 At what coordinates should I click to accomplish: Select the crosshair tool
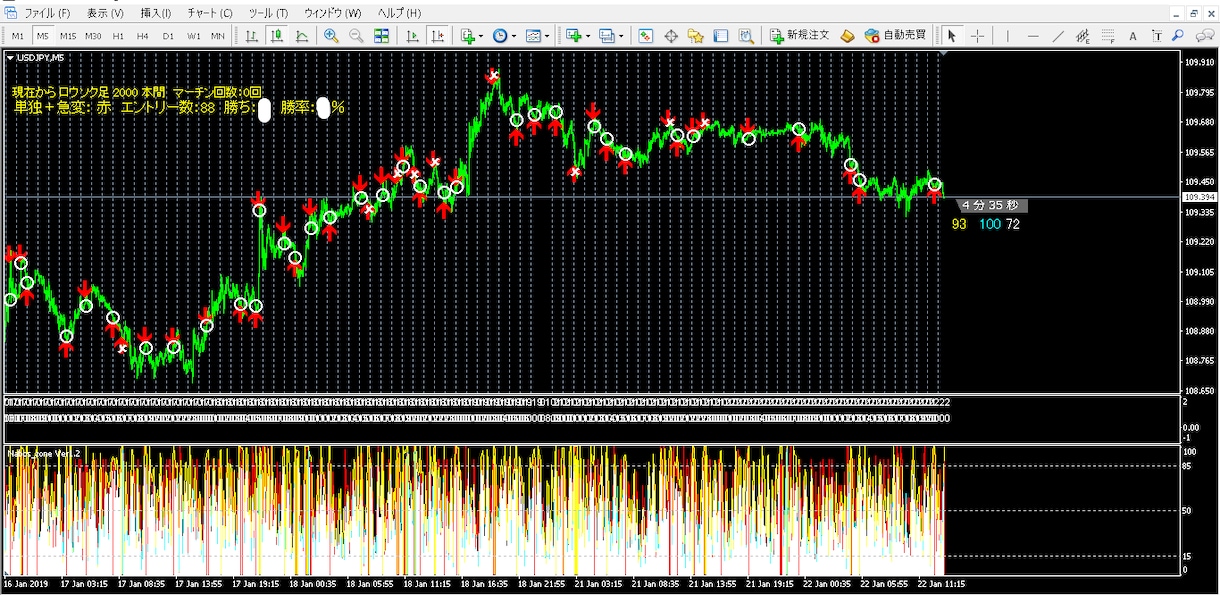coord(977,36)
